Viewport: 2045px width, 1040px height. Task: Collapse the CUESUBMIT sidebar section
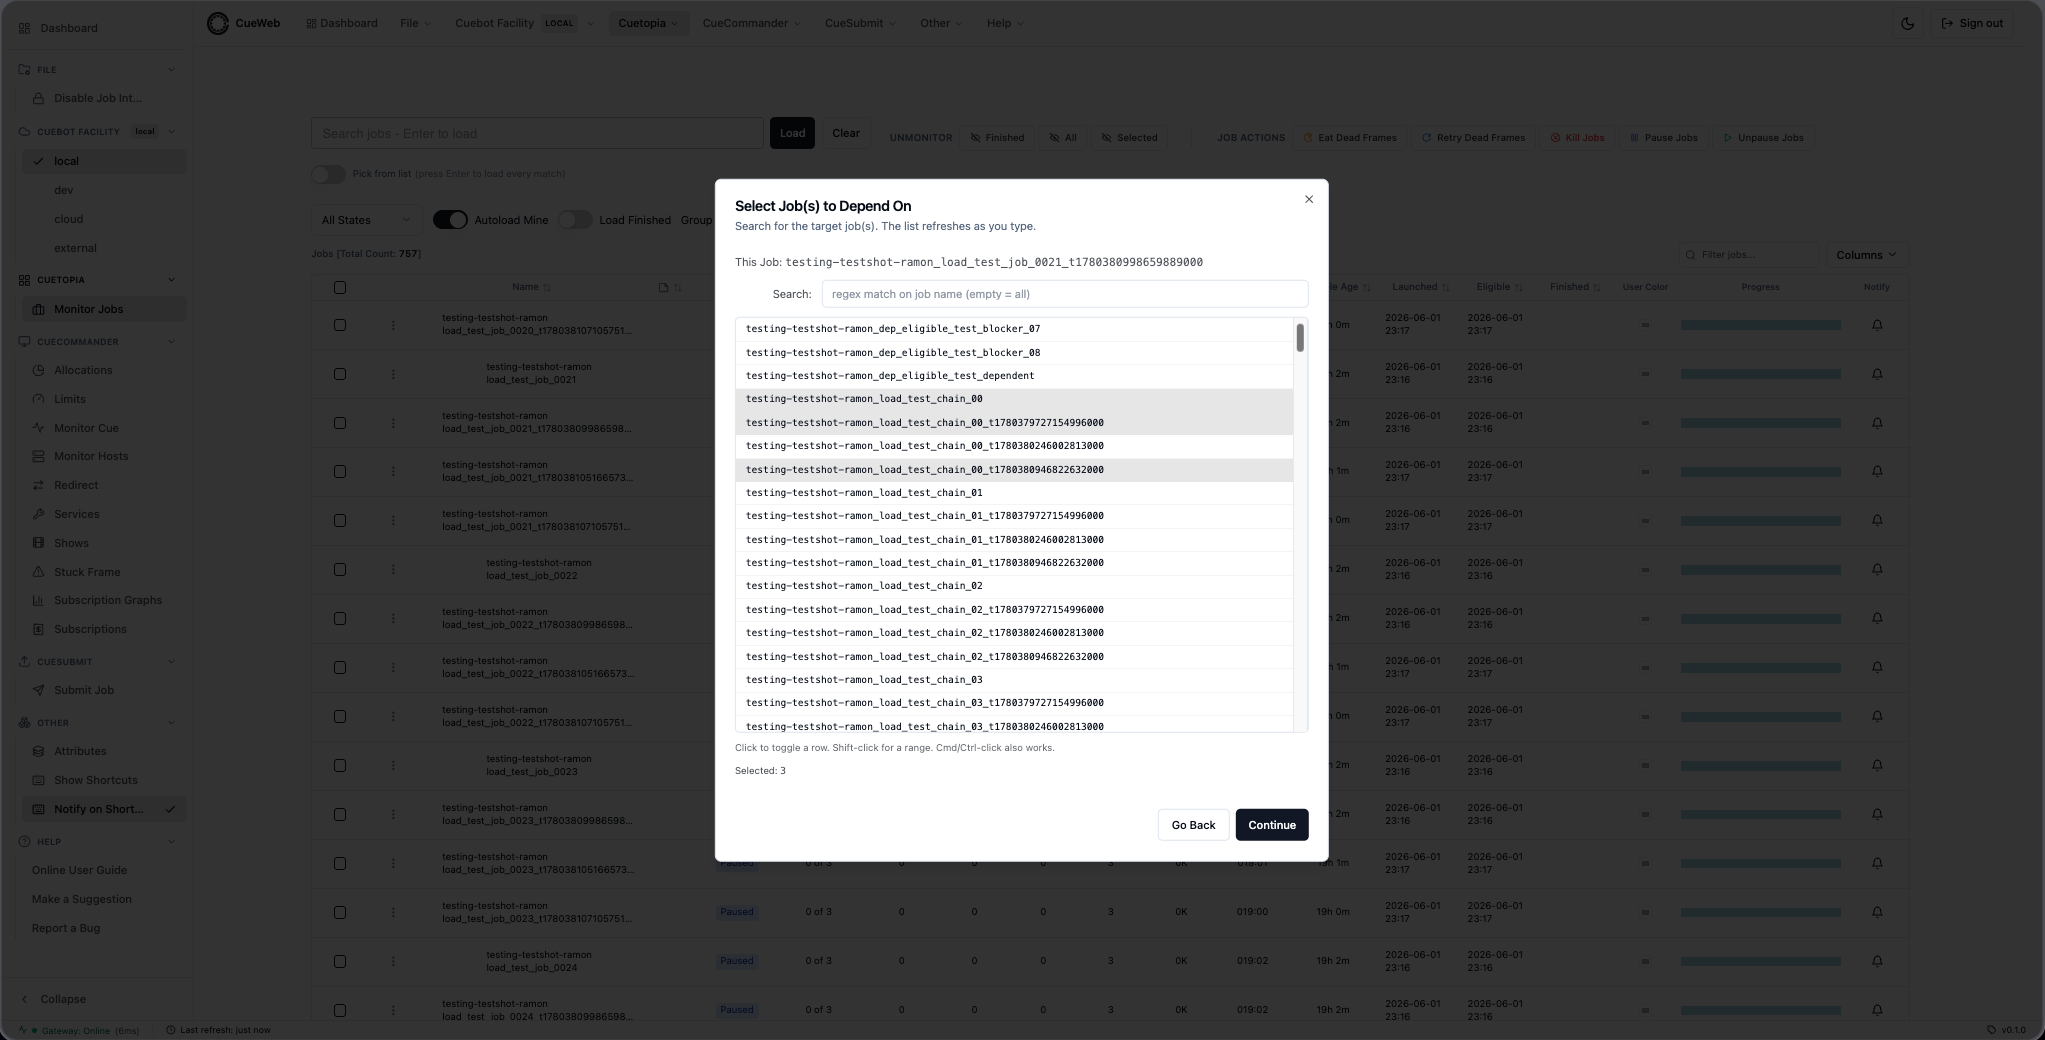[x=171, y=662]
